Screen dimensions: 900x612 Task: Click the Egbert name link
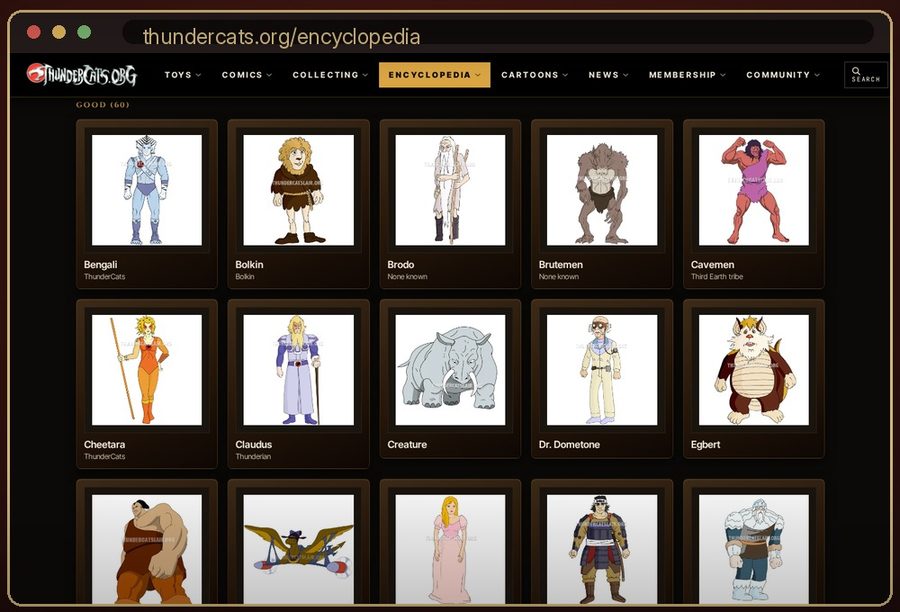(705, 444)
